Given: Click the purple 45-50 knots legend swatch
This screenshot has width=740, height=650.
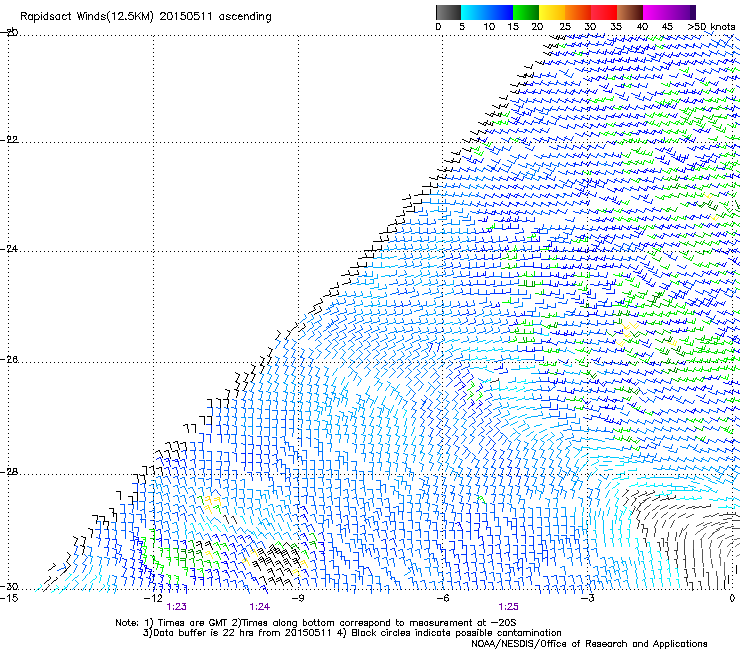Looking at the screenshot, I should pos(682,12).
